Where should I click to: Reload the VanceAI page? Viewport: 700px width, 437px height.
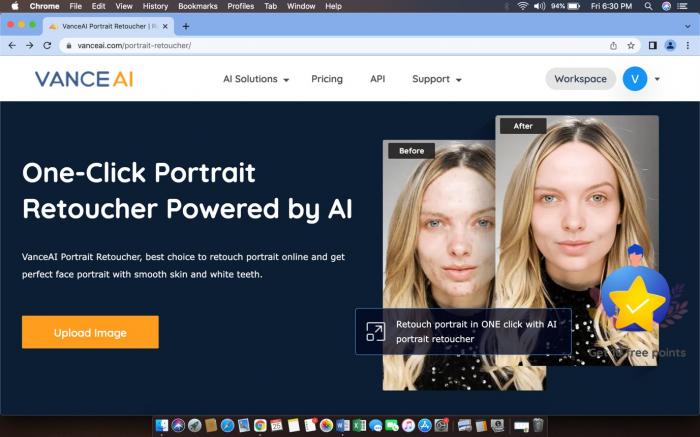click(x=47, y=46)
